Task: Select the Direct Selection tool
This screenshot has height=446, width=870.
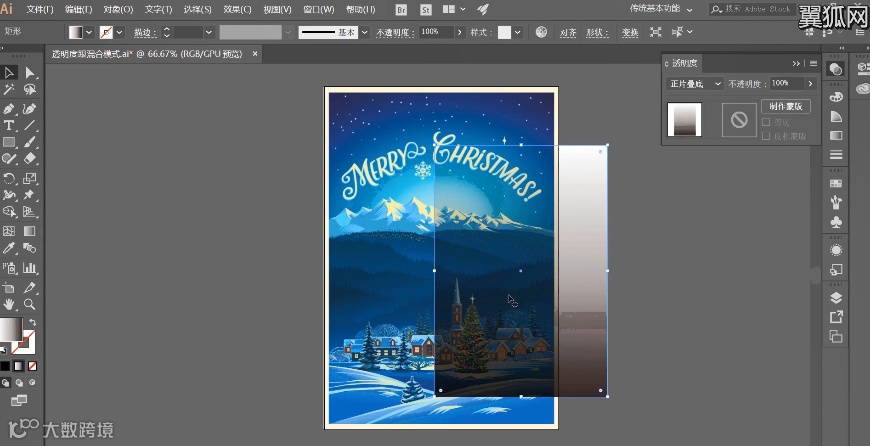Action: (30, 73)
